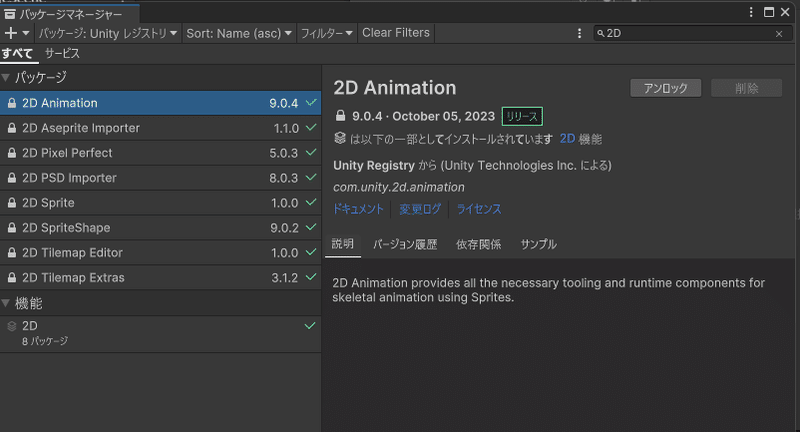Switch to the 説明 tab
The height and width of the screenshot is (432, 800).
(342, 244)
